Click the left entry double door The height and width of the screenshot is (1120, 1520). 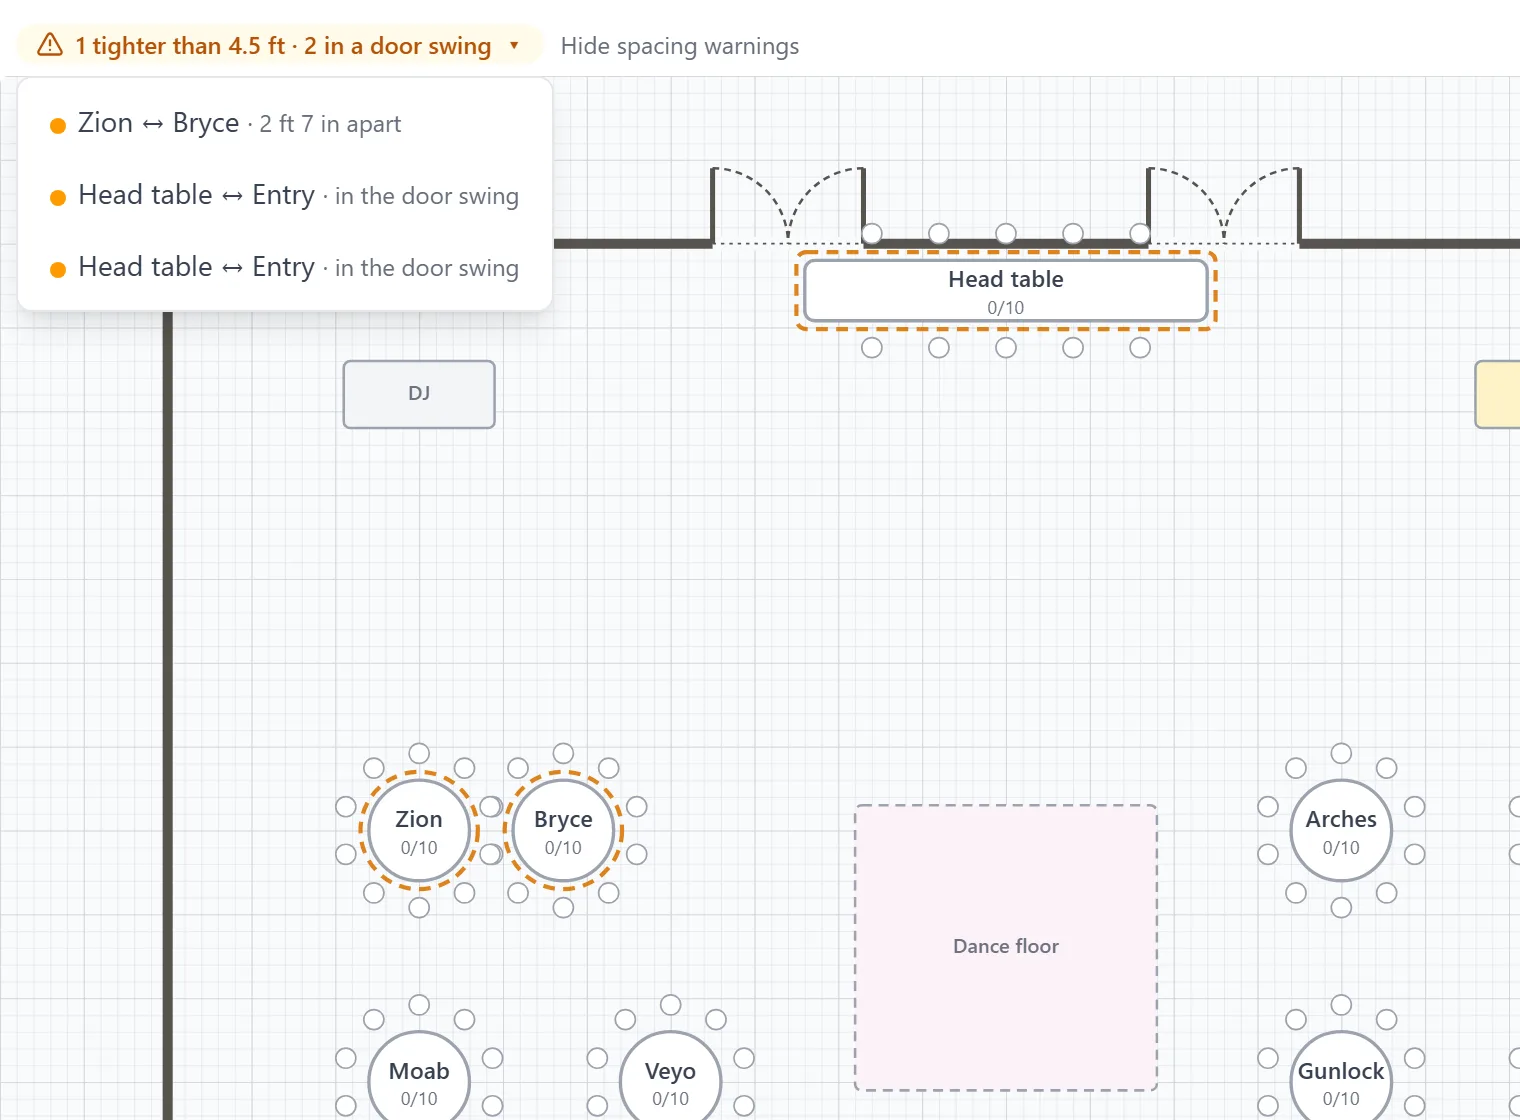(788, 205)
